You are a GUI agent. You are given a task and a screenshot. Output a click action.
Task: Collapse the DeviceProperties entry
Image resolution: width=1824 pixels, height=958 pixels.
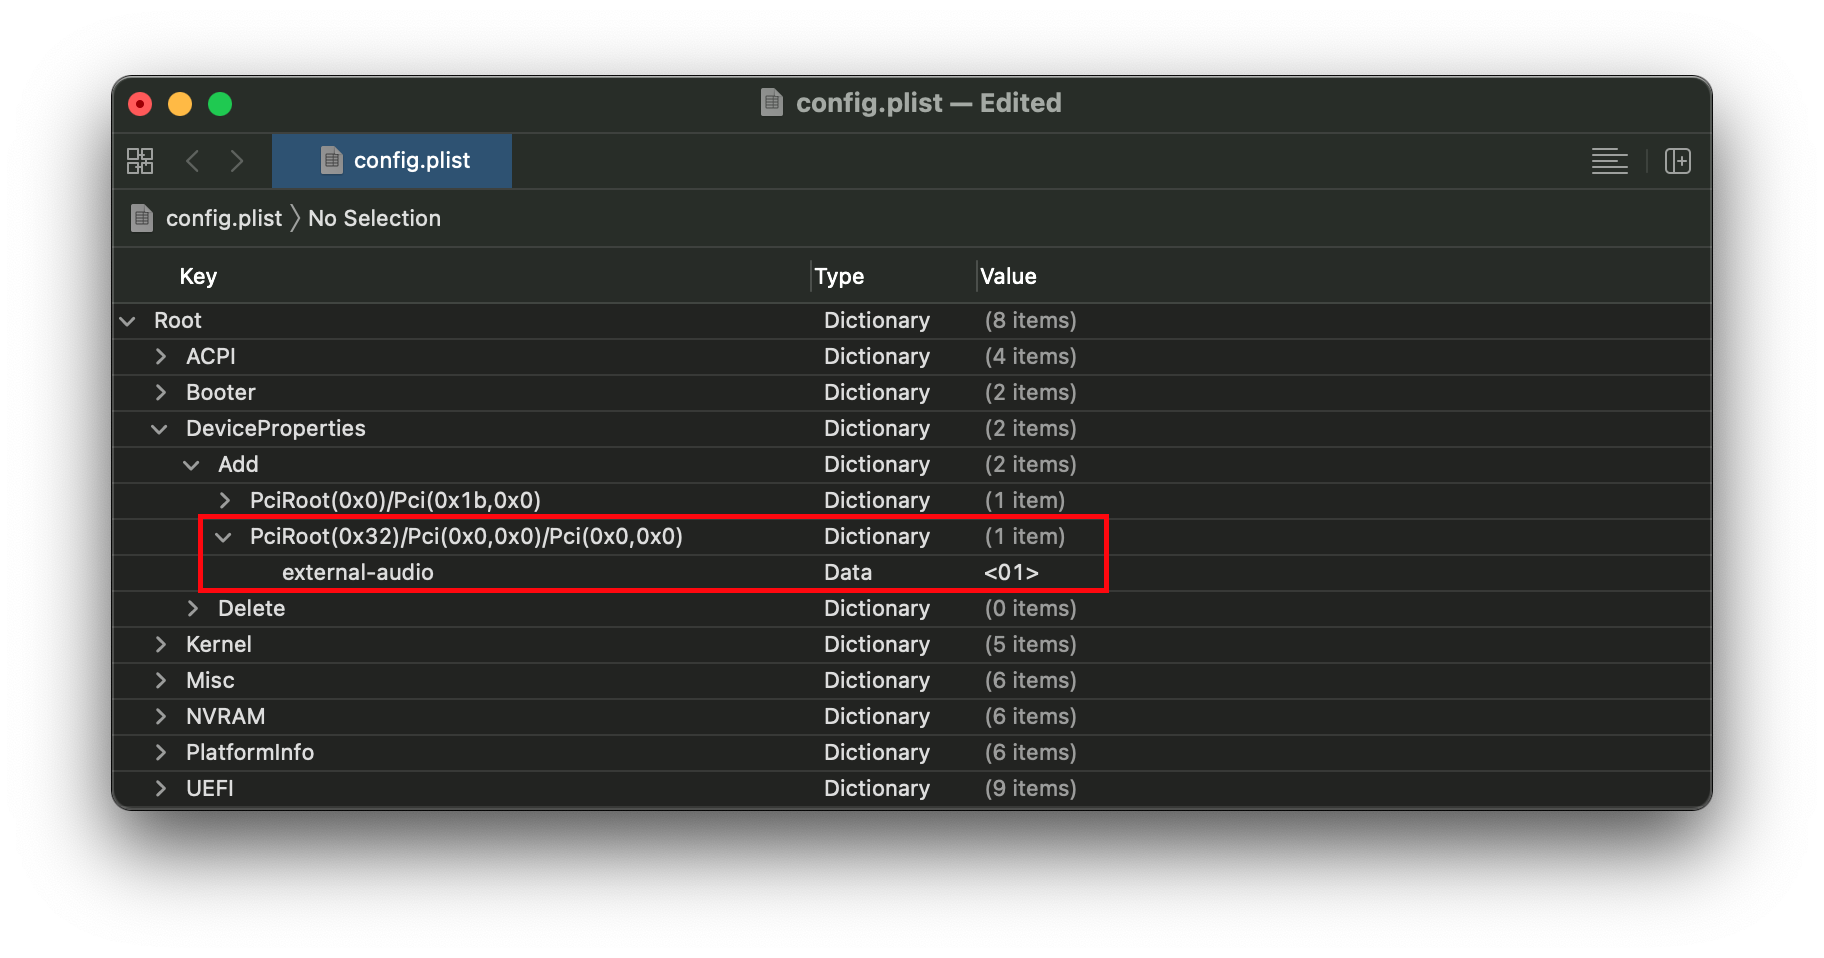160,429
